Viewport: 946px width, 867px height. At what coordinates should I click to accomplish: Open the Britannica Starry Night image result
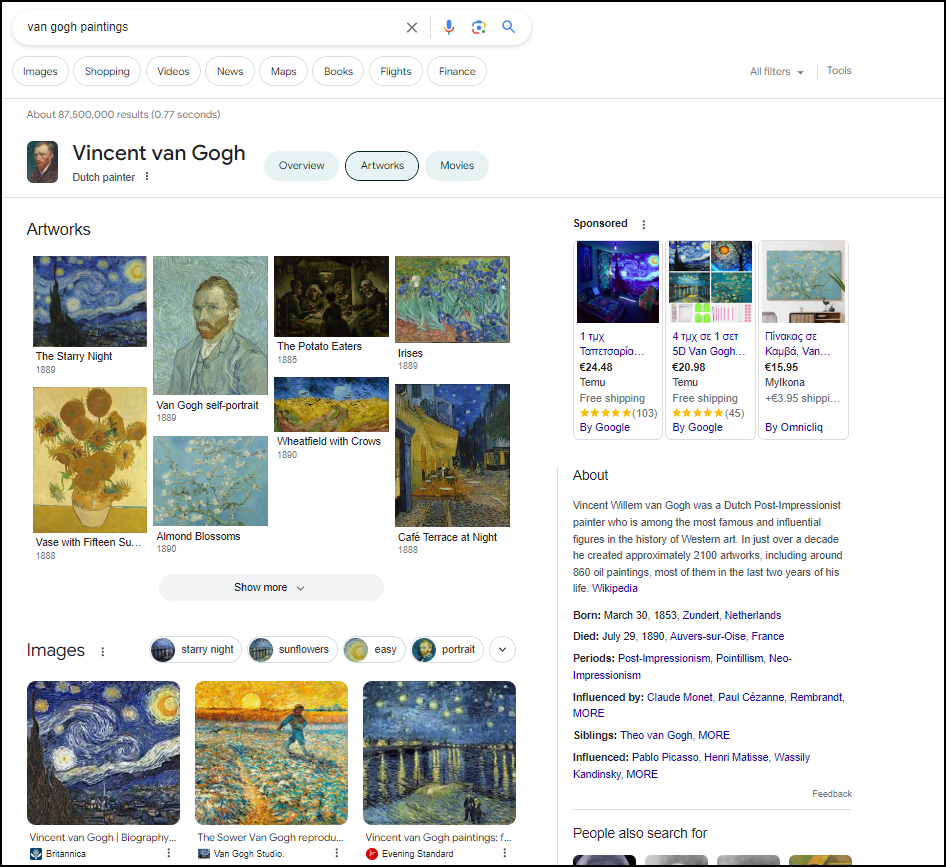coord(103,753)
